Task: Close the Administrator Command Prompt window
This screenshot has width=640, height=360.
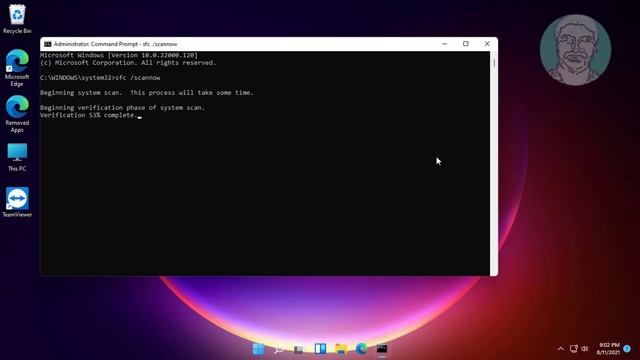Action: [487, 44]
